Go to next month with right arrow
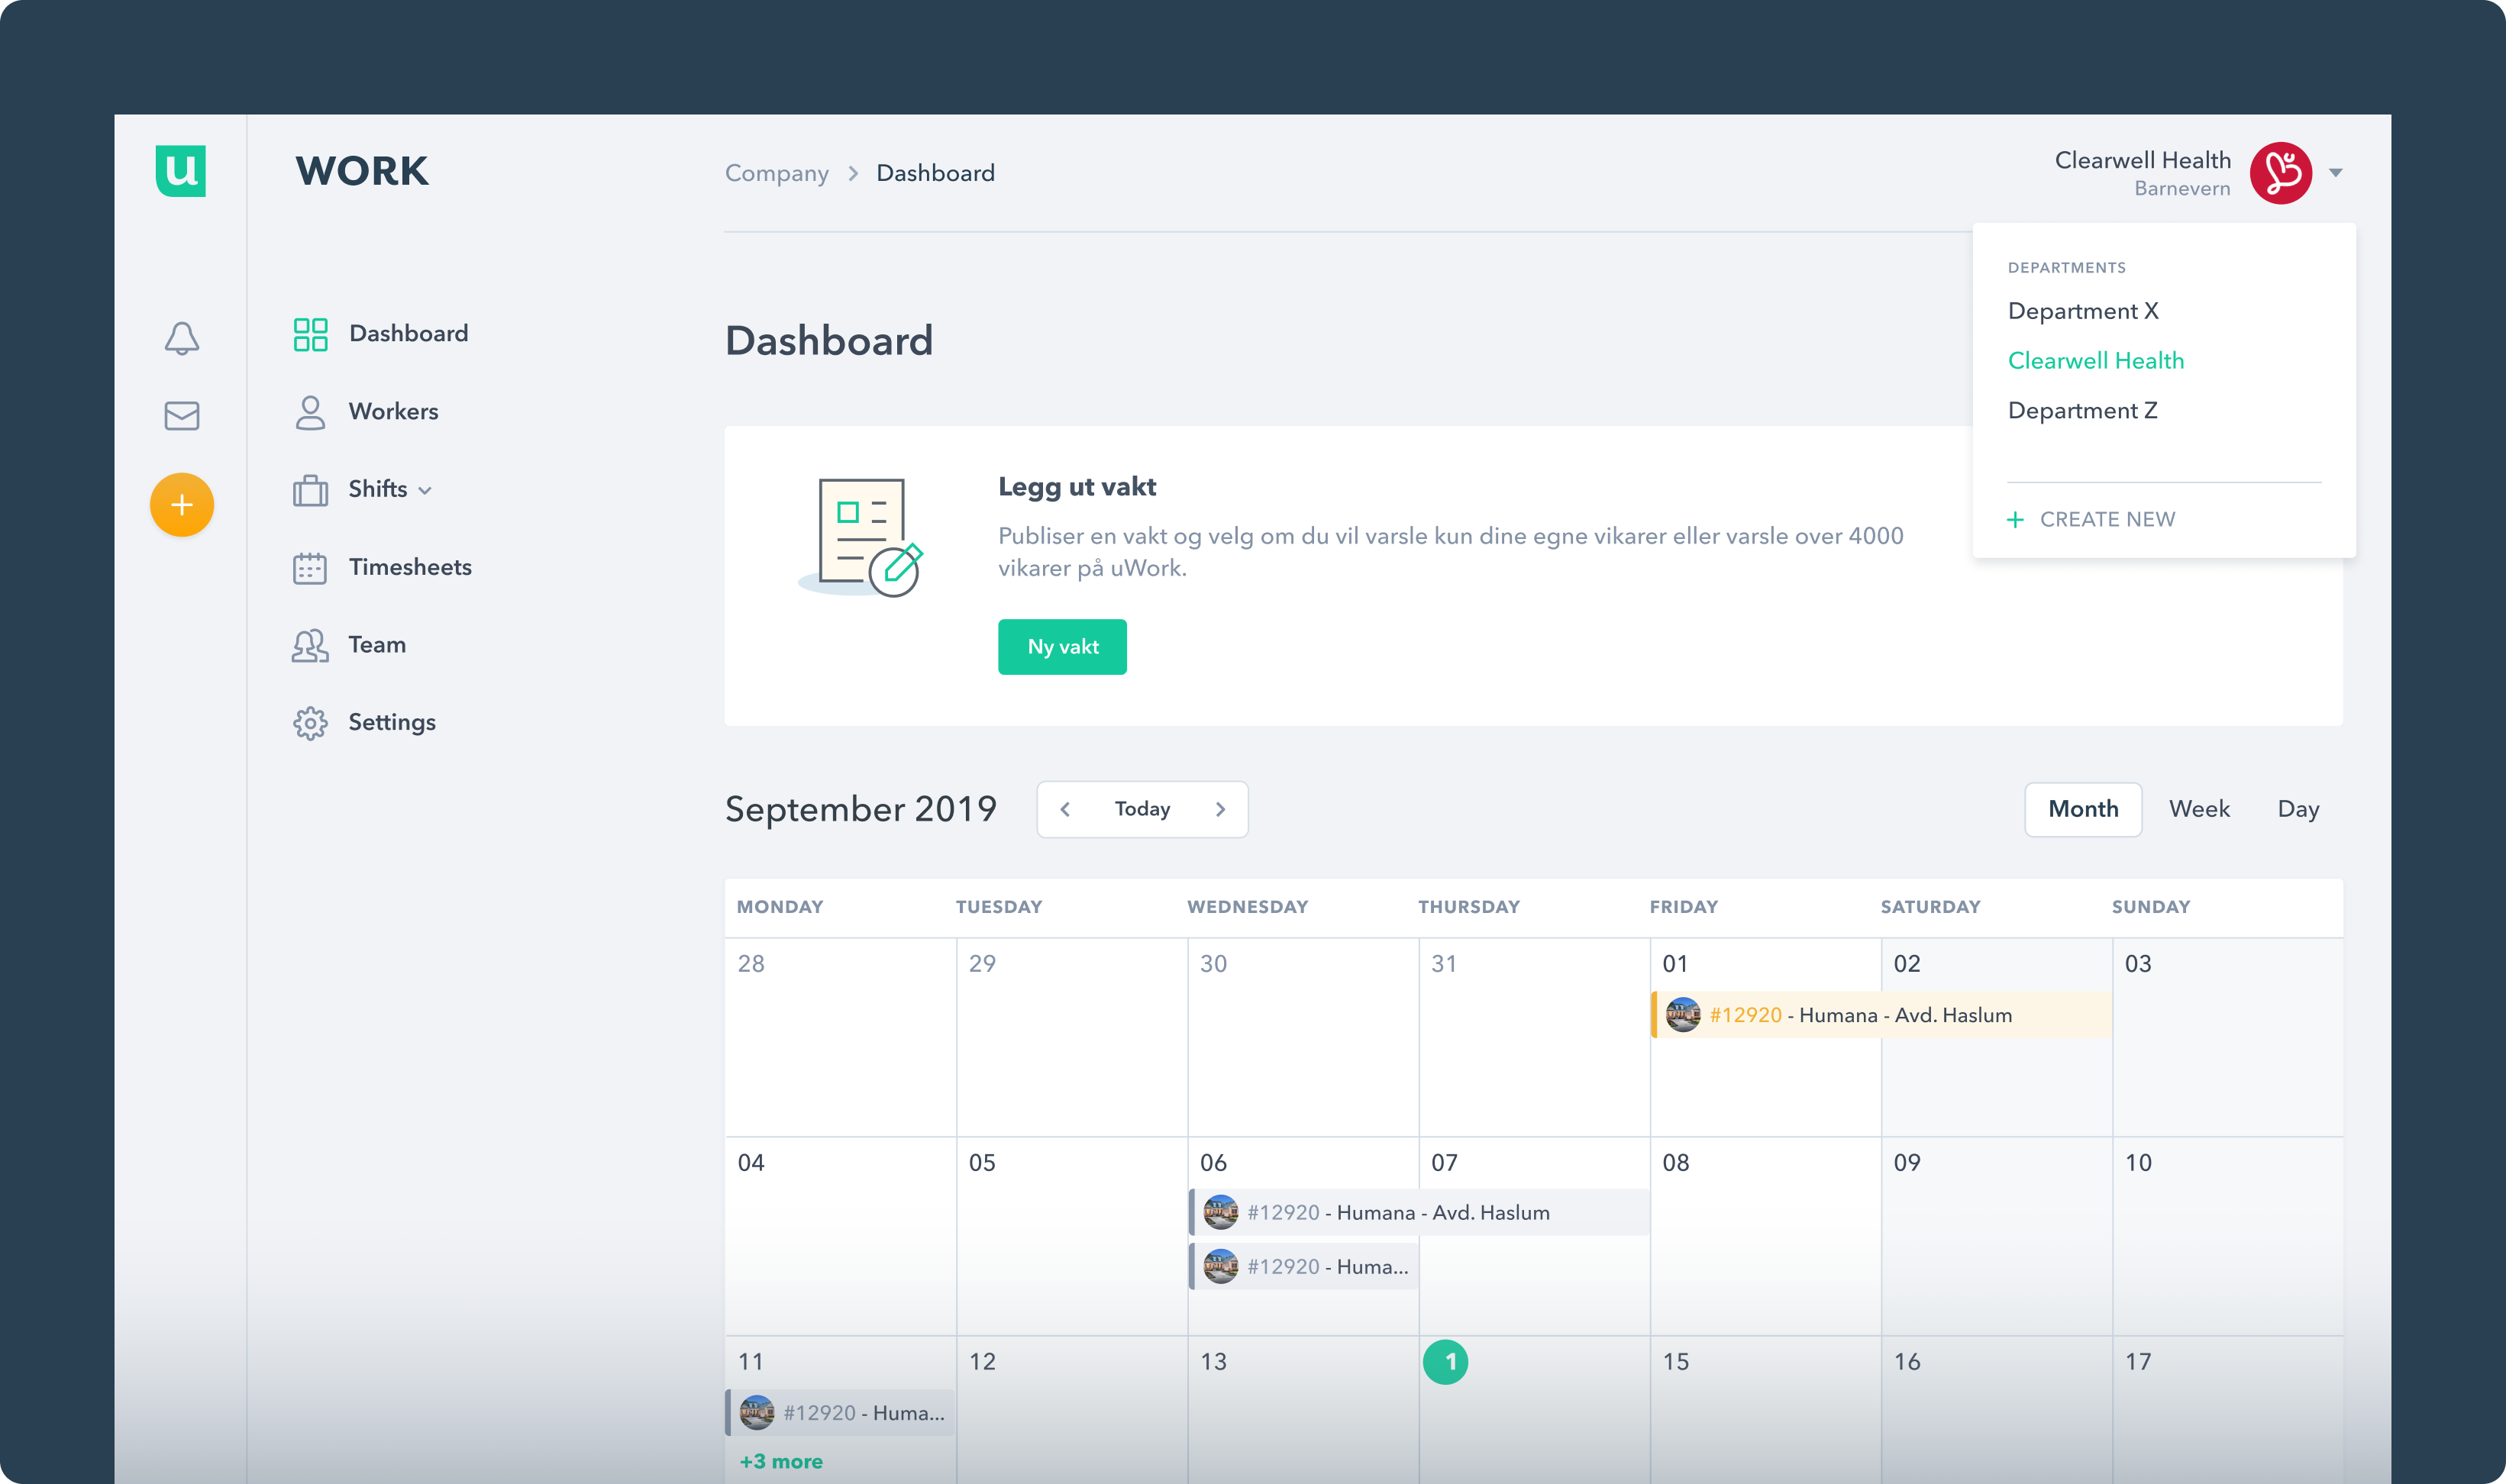The width and height of the screenshot is (2506, 1484). click(x=1220, y=809)
